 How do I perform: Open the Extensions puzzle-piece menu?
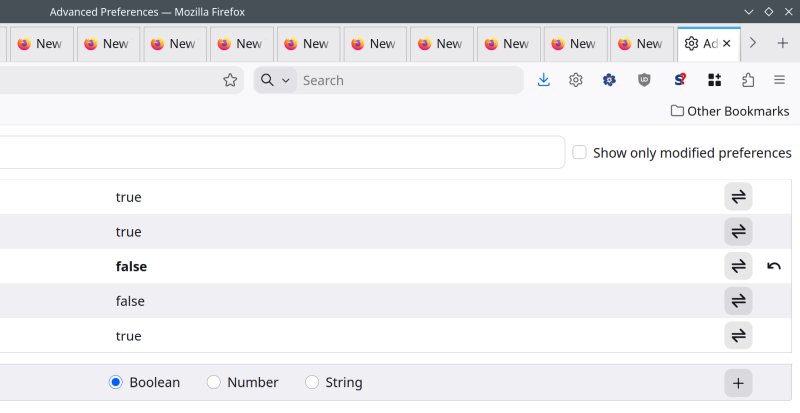748,80
